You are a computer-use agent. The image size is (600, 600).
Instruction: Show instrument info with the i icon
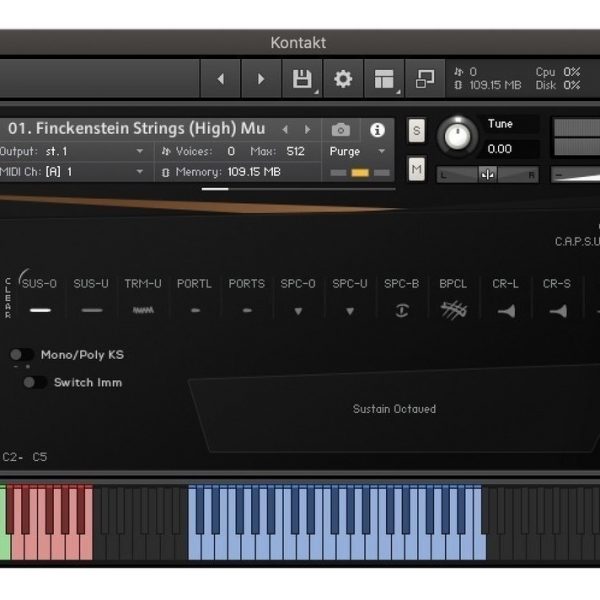(377, 130)
